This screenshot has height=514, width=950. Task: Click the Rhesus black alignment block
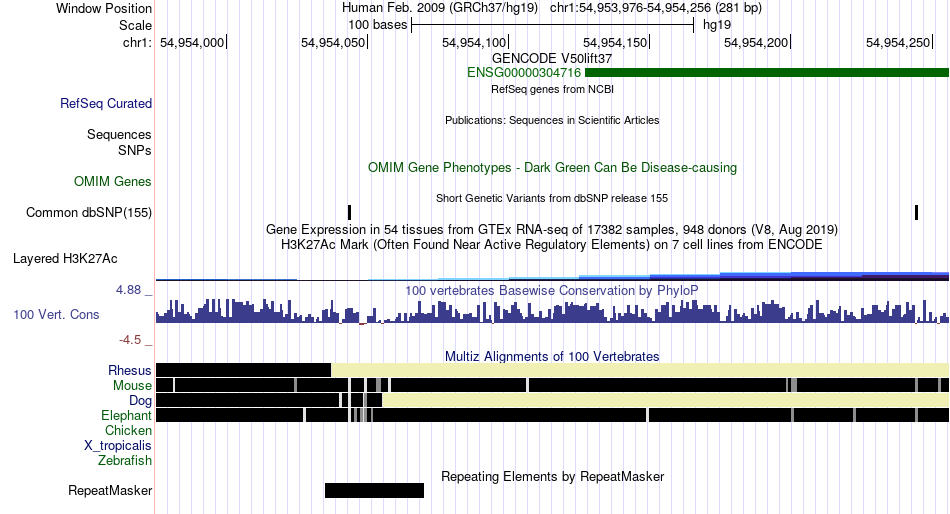point(244,370)
